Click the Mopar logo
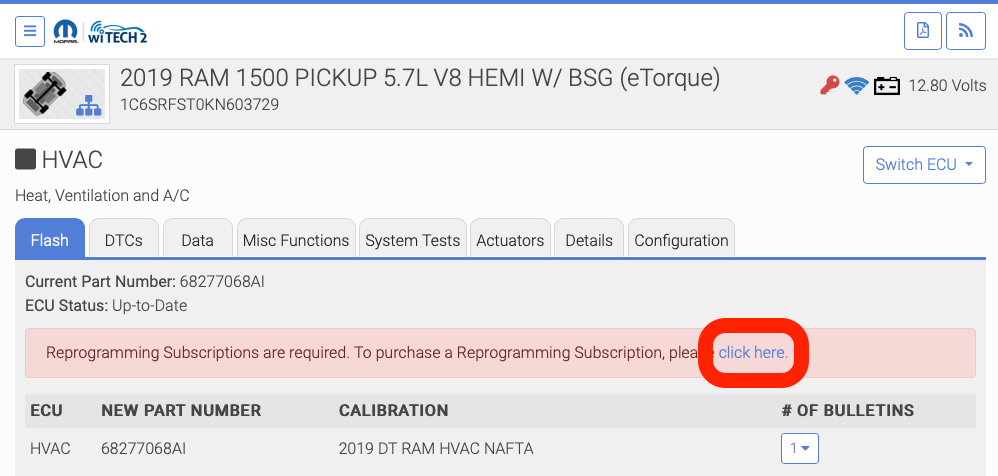The image size is (998, 476). pyautogui.click(x=67, y=31)
